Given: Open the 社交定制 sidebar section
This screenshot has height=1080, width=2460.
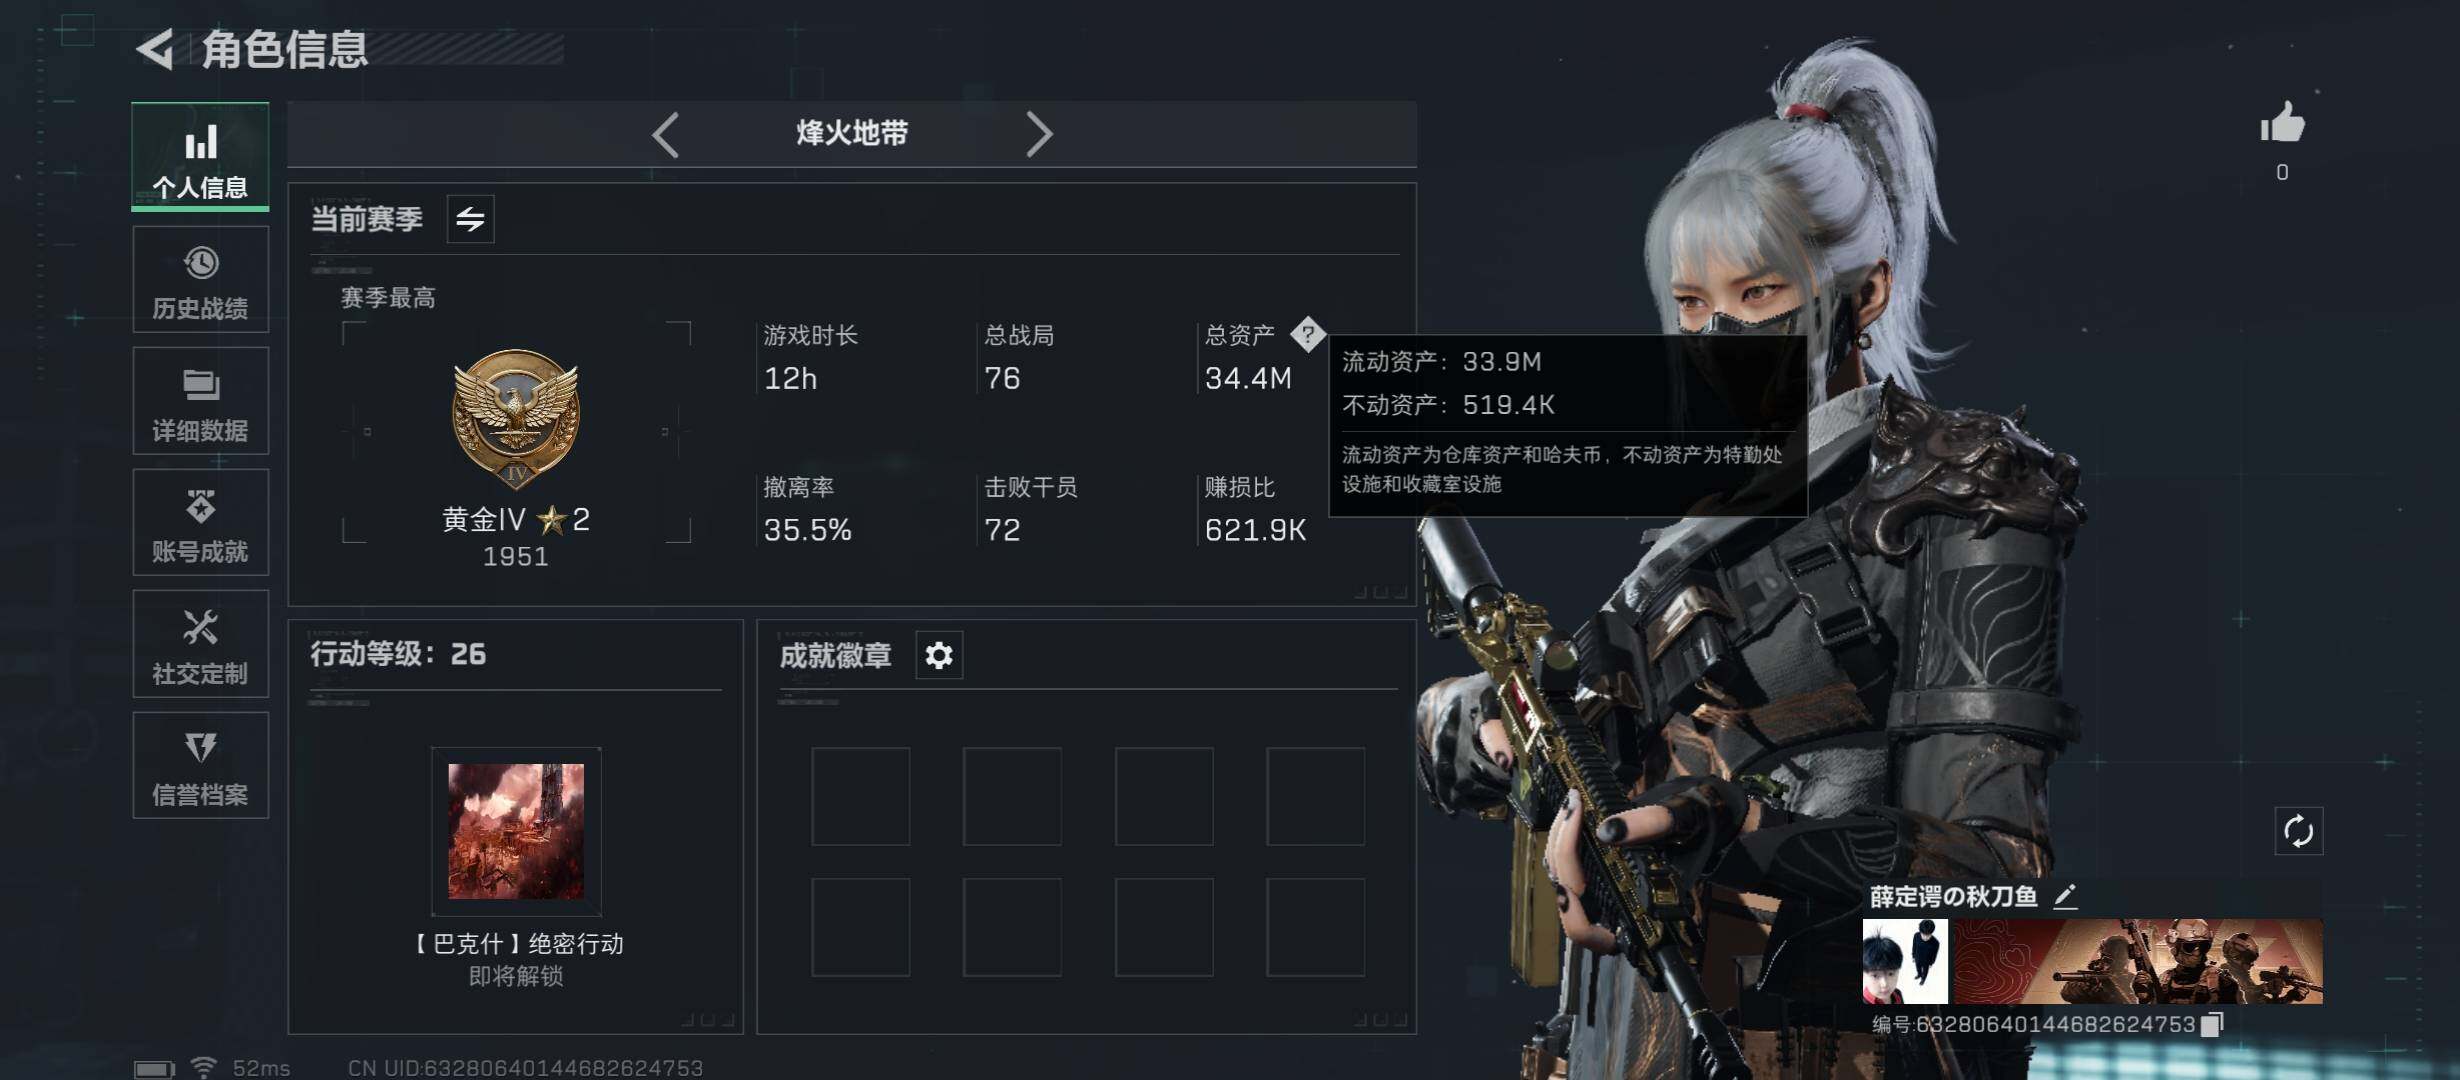Looking at the screenshot, I should pos(200,644).
